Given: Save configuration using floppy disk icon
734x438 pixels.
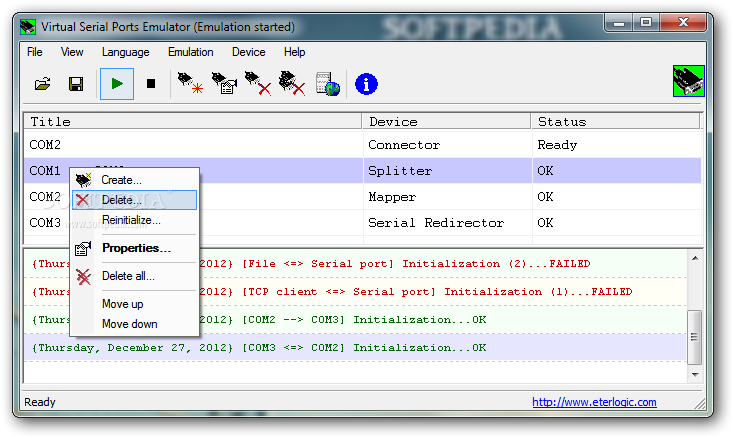Looking at the screenshot, I should [x=76, y=84].
